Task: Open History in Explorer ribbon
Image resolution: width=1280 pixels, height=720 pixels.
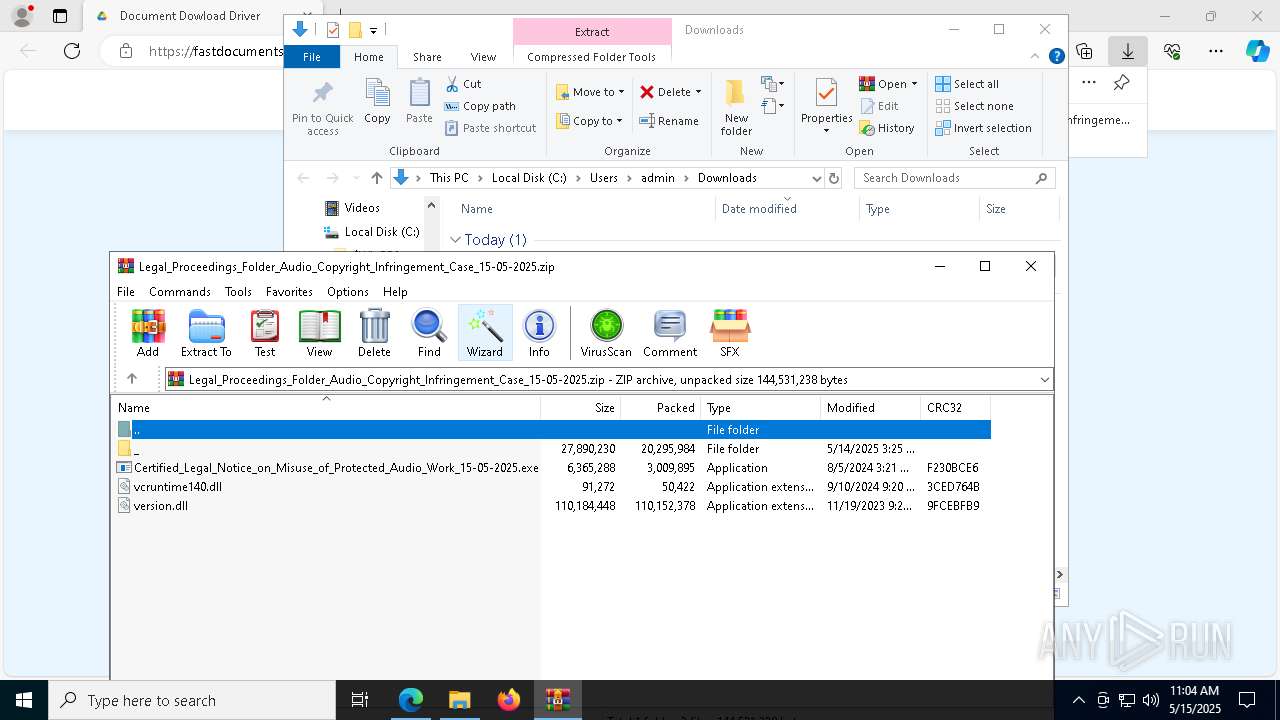Action: [887, 128]
